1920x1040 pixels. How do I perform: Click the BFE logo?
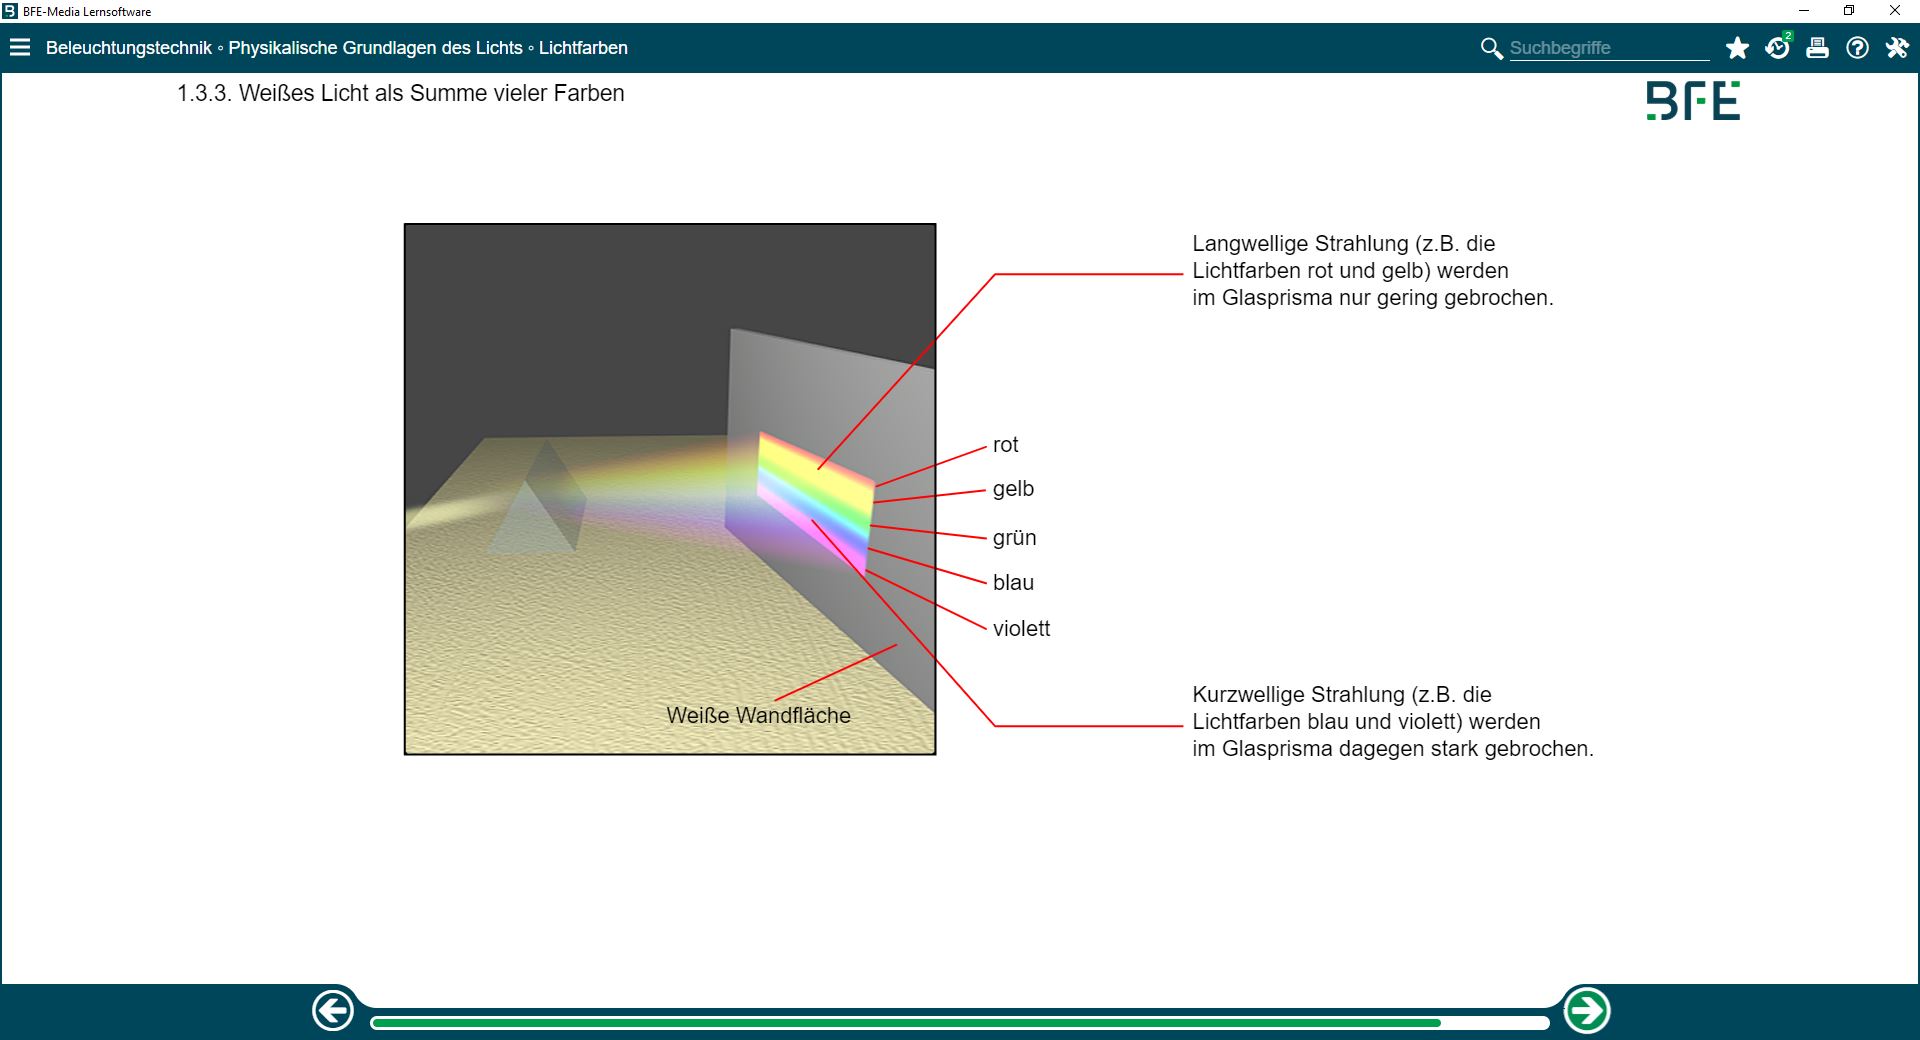[x=1693, y=101]
